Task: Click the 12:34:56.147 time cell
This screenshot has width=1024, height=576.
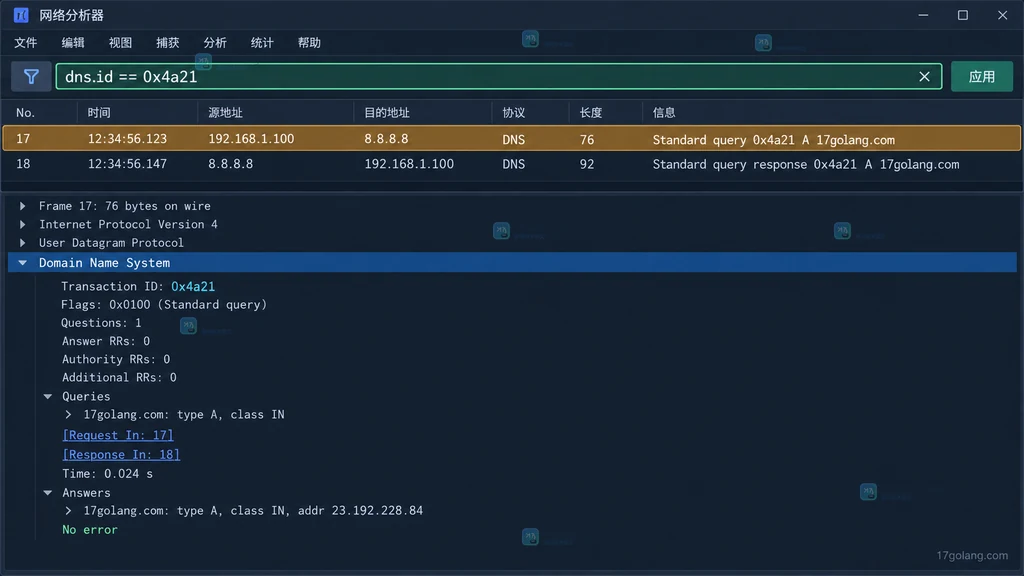Action: [x=127, y=164]
